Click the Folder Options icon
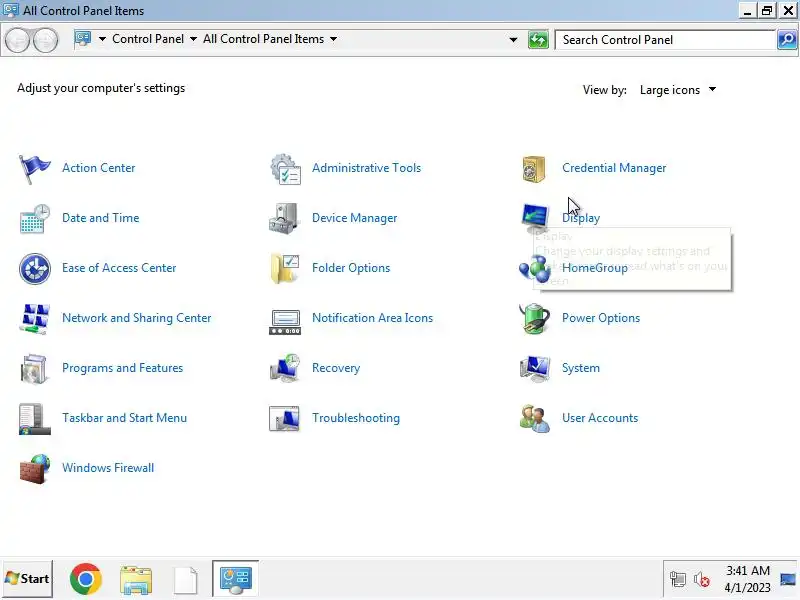Image resolution: width=800 pixels, height=600 pixels. [x=285, y=268]
